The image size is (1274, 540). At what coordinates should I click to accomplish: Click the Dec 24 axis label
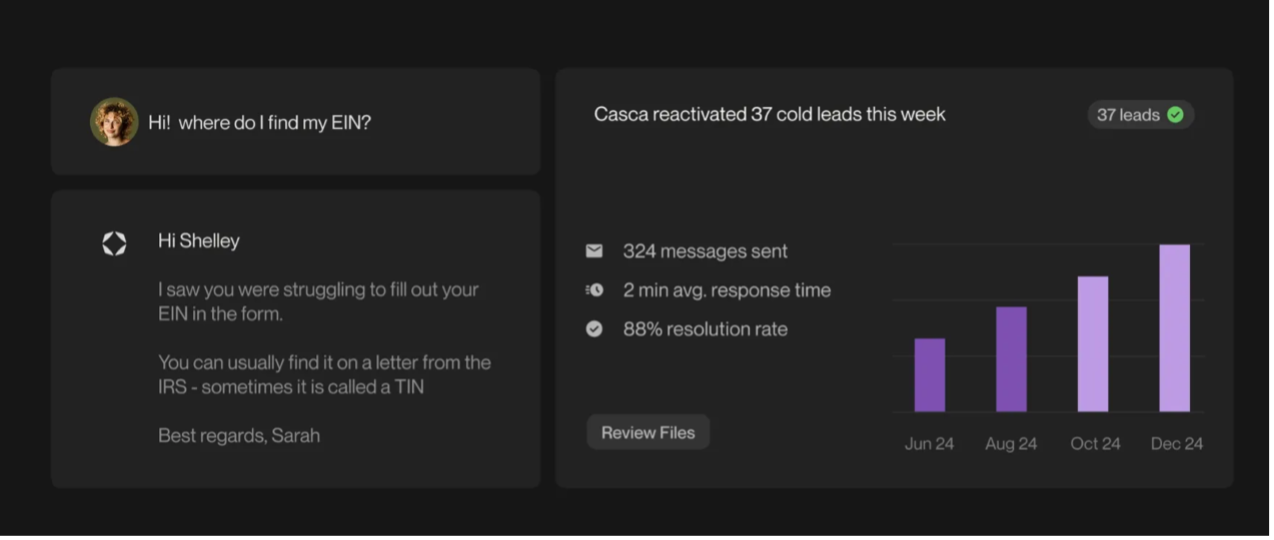click(1176, 443)
